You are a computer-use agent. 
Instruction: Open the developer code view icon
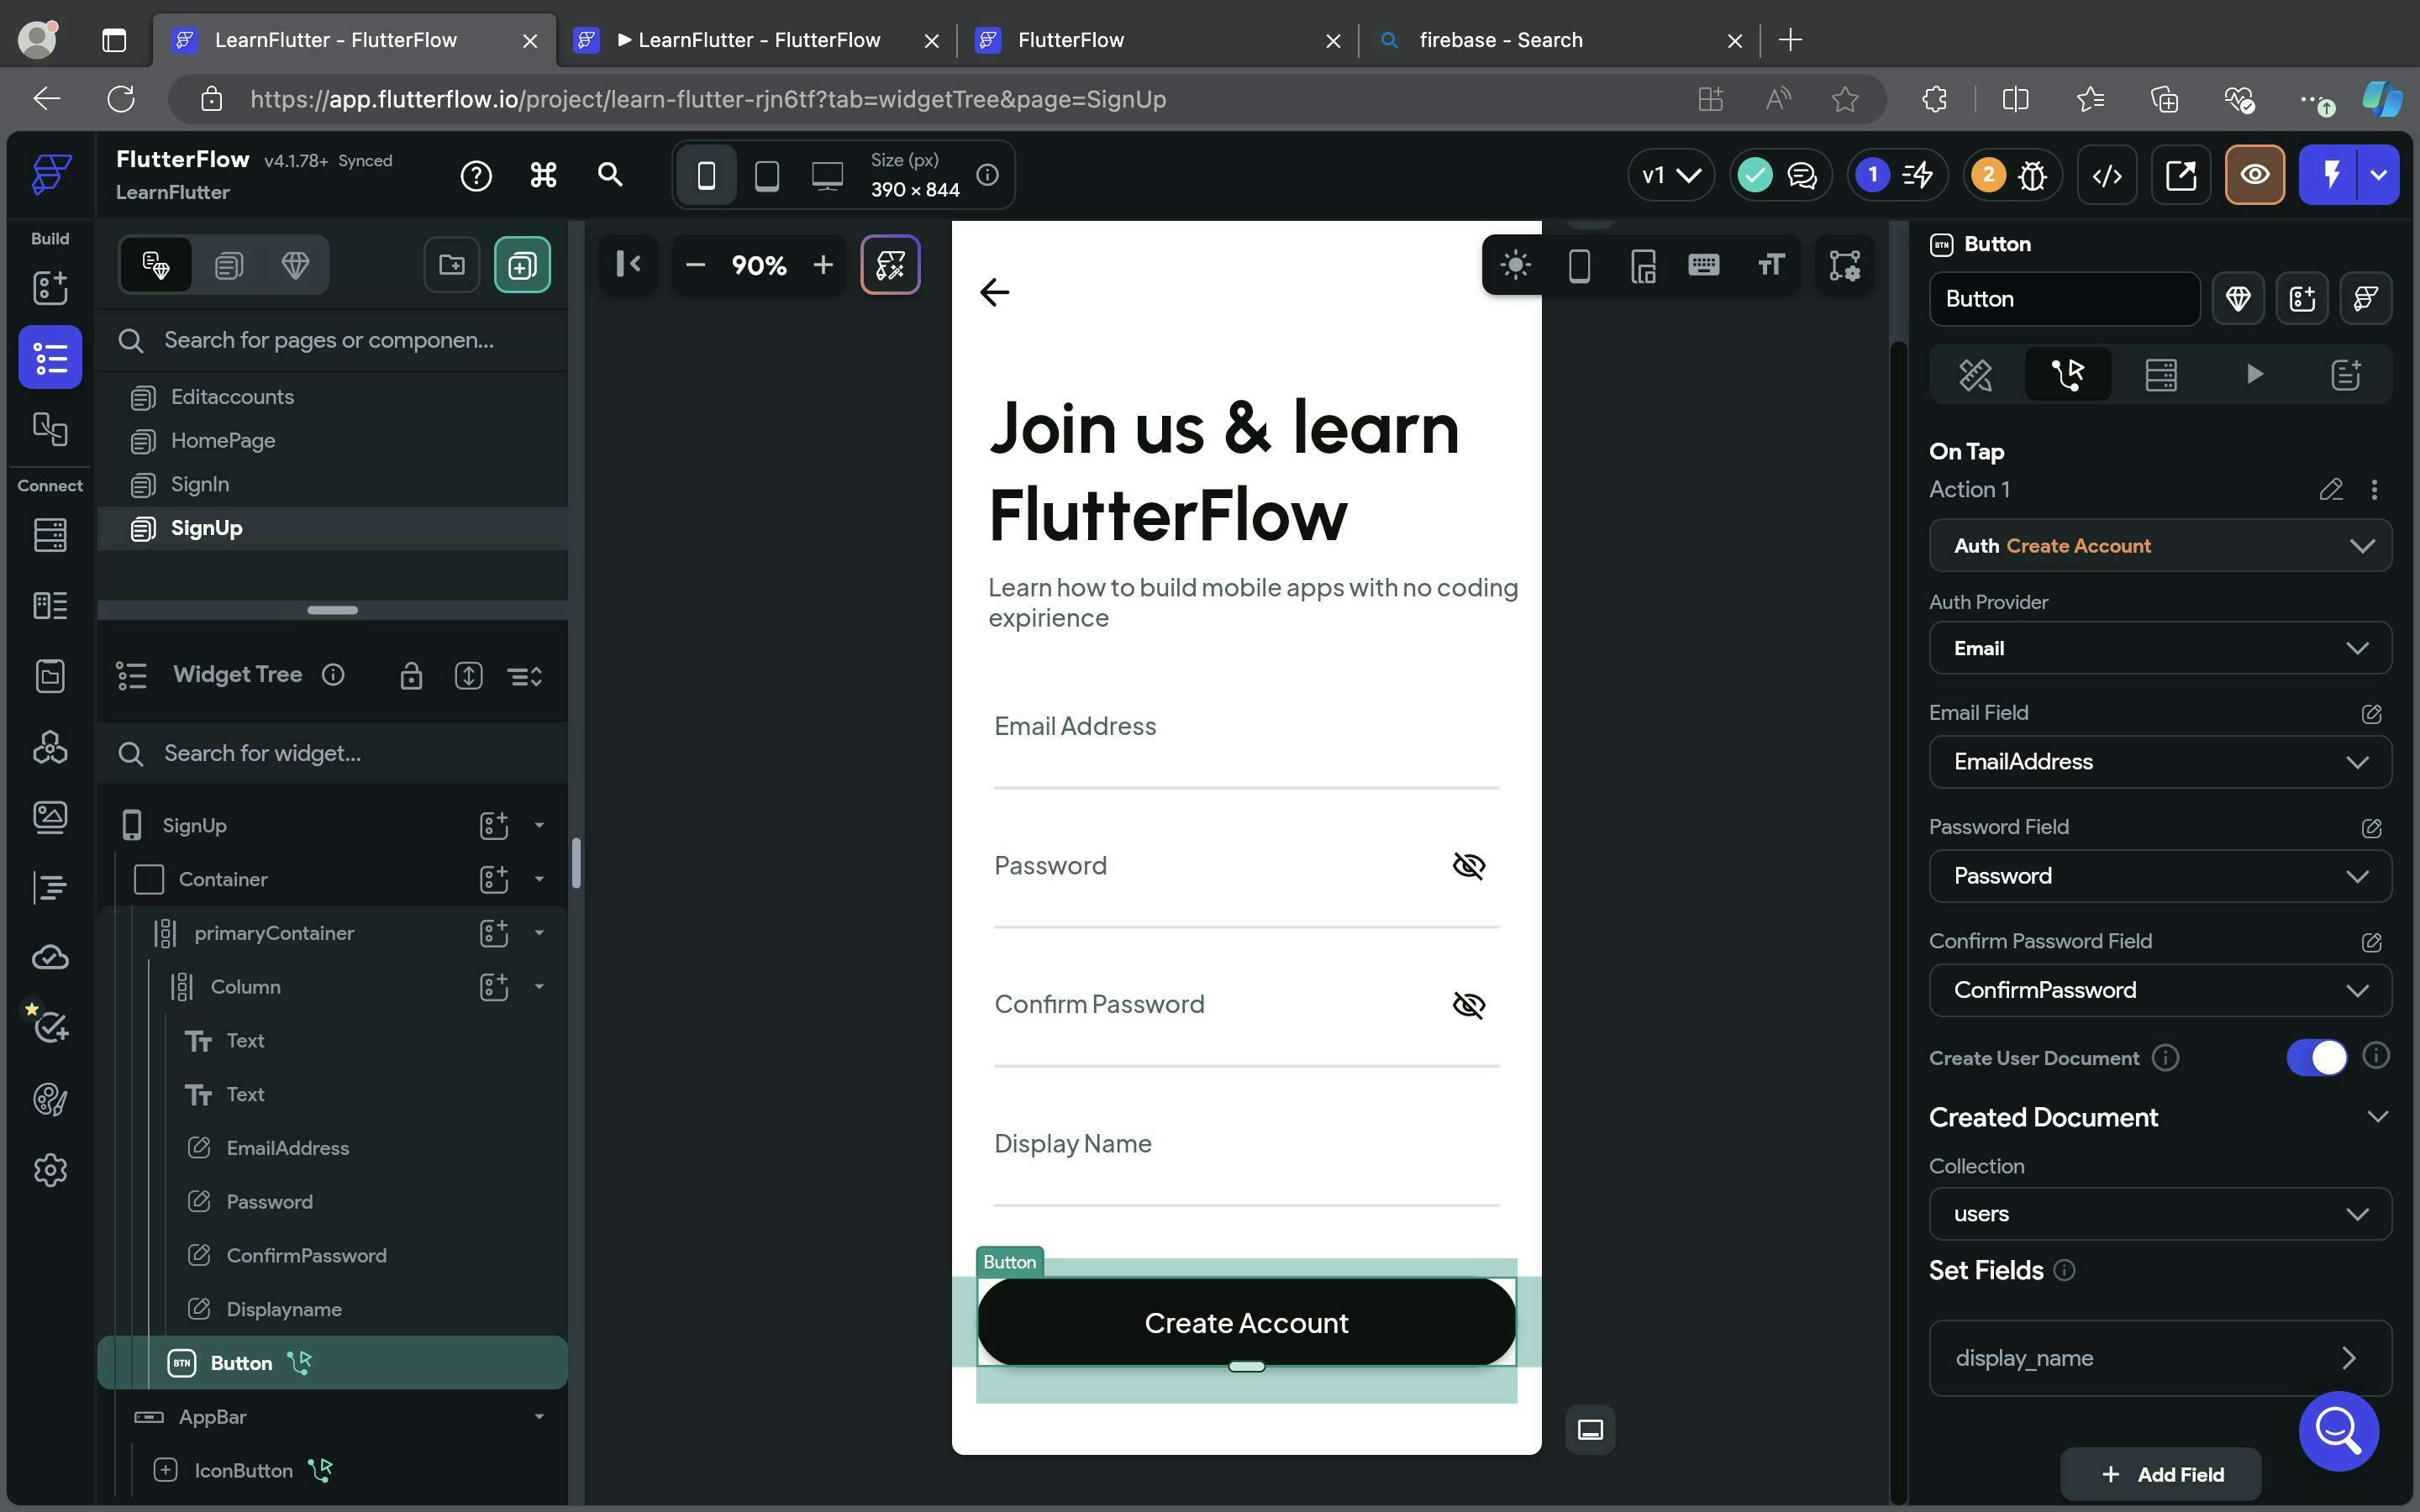pyautogui.click(x=2107, y=175)
